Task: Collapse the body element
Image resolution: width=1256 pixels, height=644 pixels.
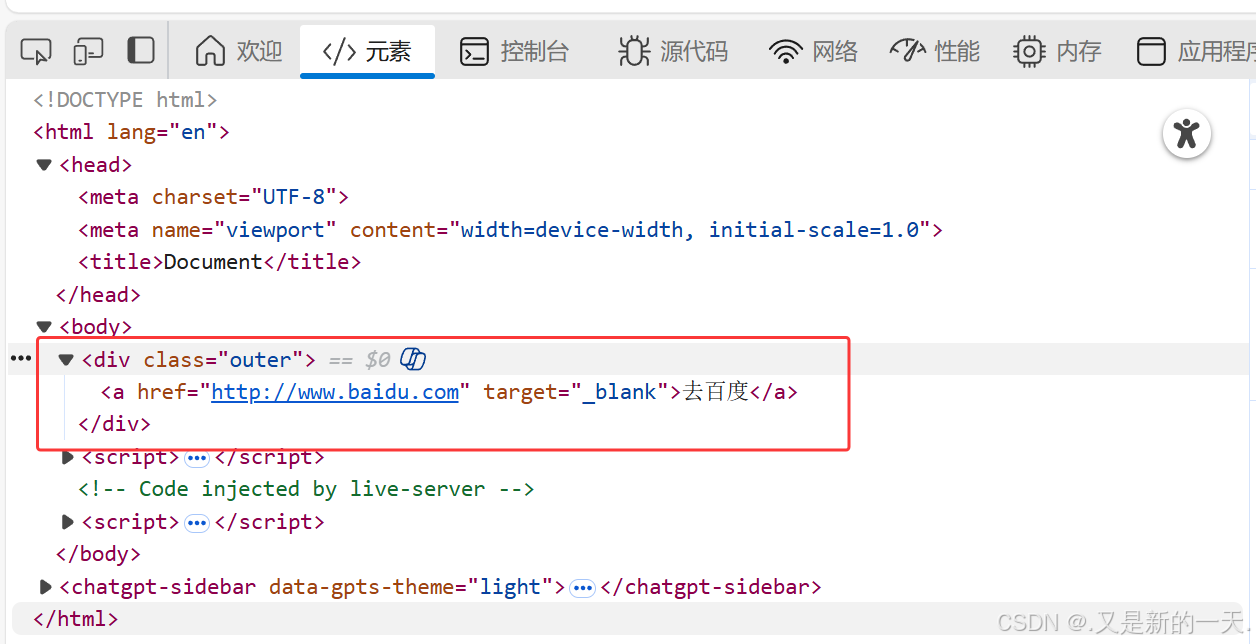Action: [44, 327]
